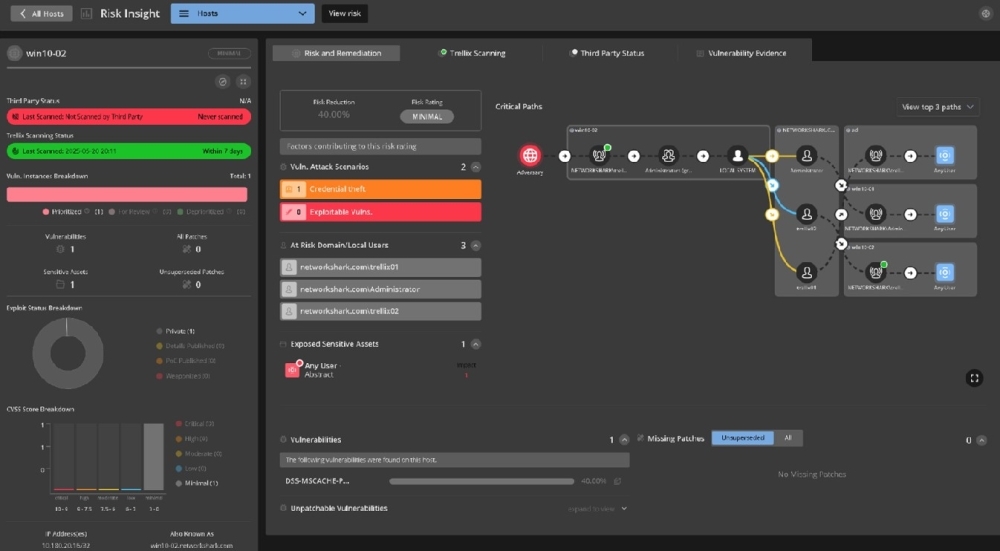Click the compass icon under win10-02 header

(223, 82)
